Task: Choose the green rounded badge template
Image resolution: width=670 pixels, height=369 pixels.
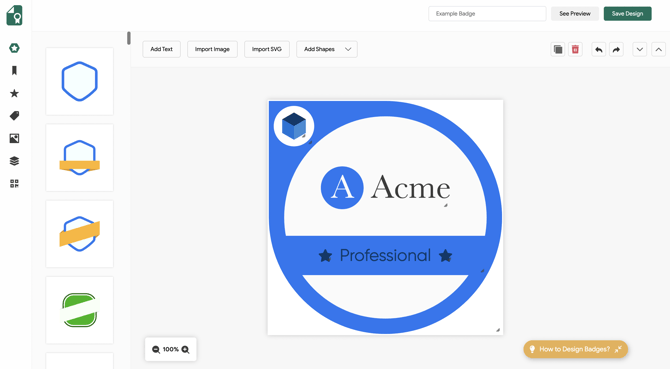Action: [79, 310]
